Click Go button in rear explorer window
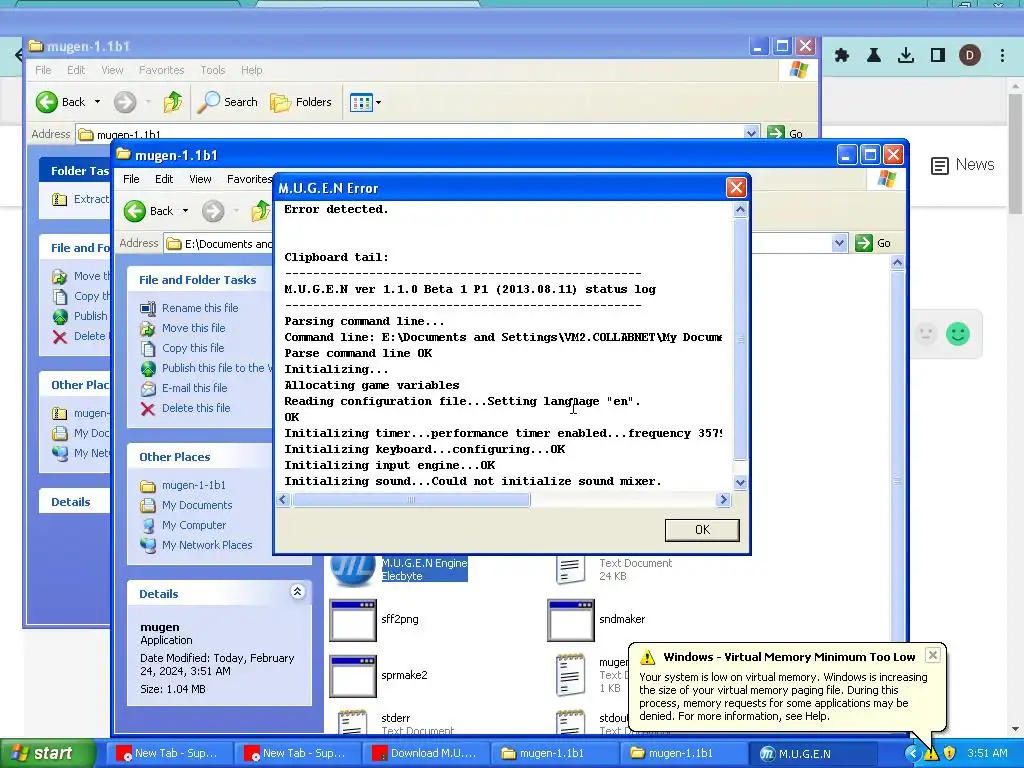The image size is (1024, 768). [x=786, y=133]
